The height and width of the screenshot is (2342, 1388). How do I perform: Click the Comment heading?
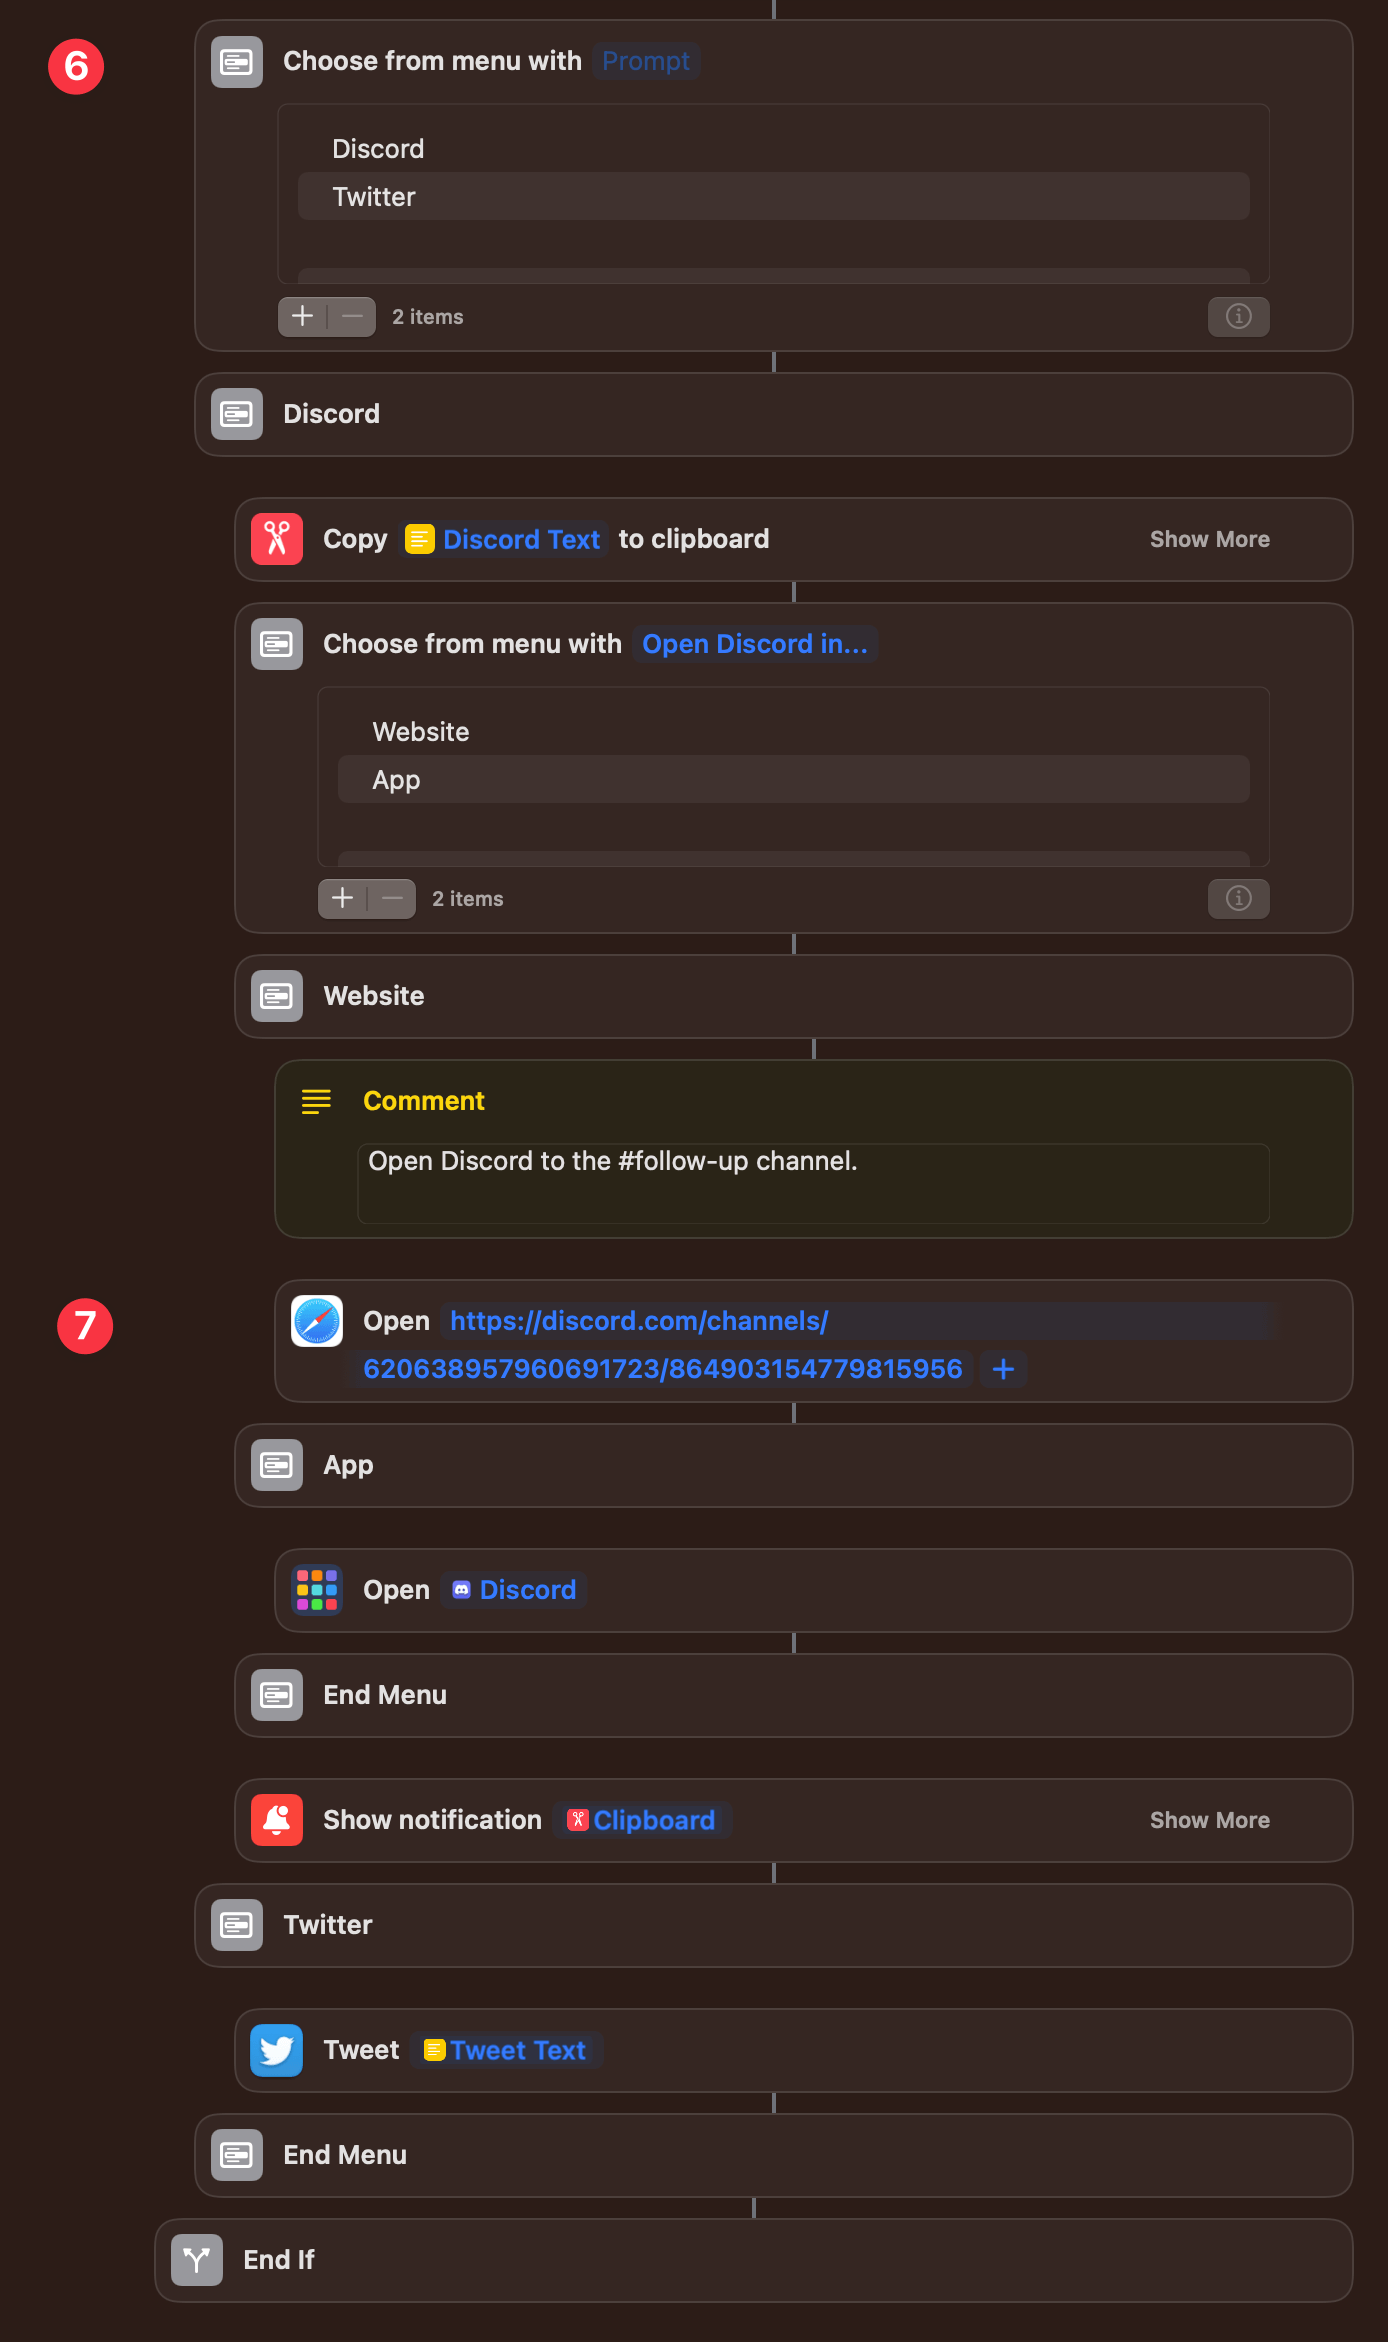[x=424, y=1101]
